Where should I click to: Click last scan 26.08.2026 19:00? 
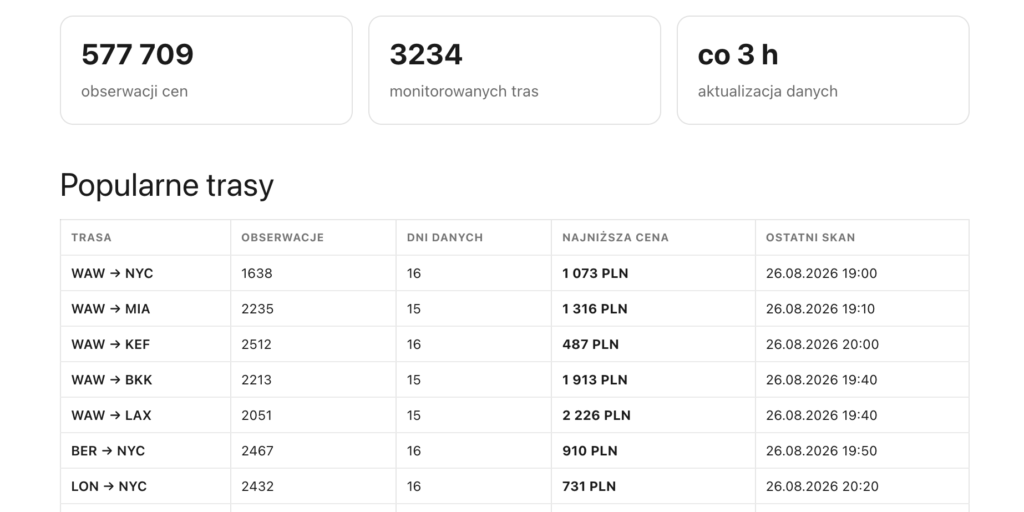point(822,274)
